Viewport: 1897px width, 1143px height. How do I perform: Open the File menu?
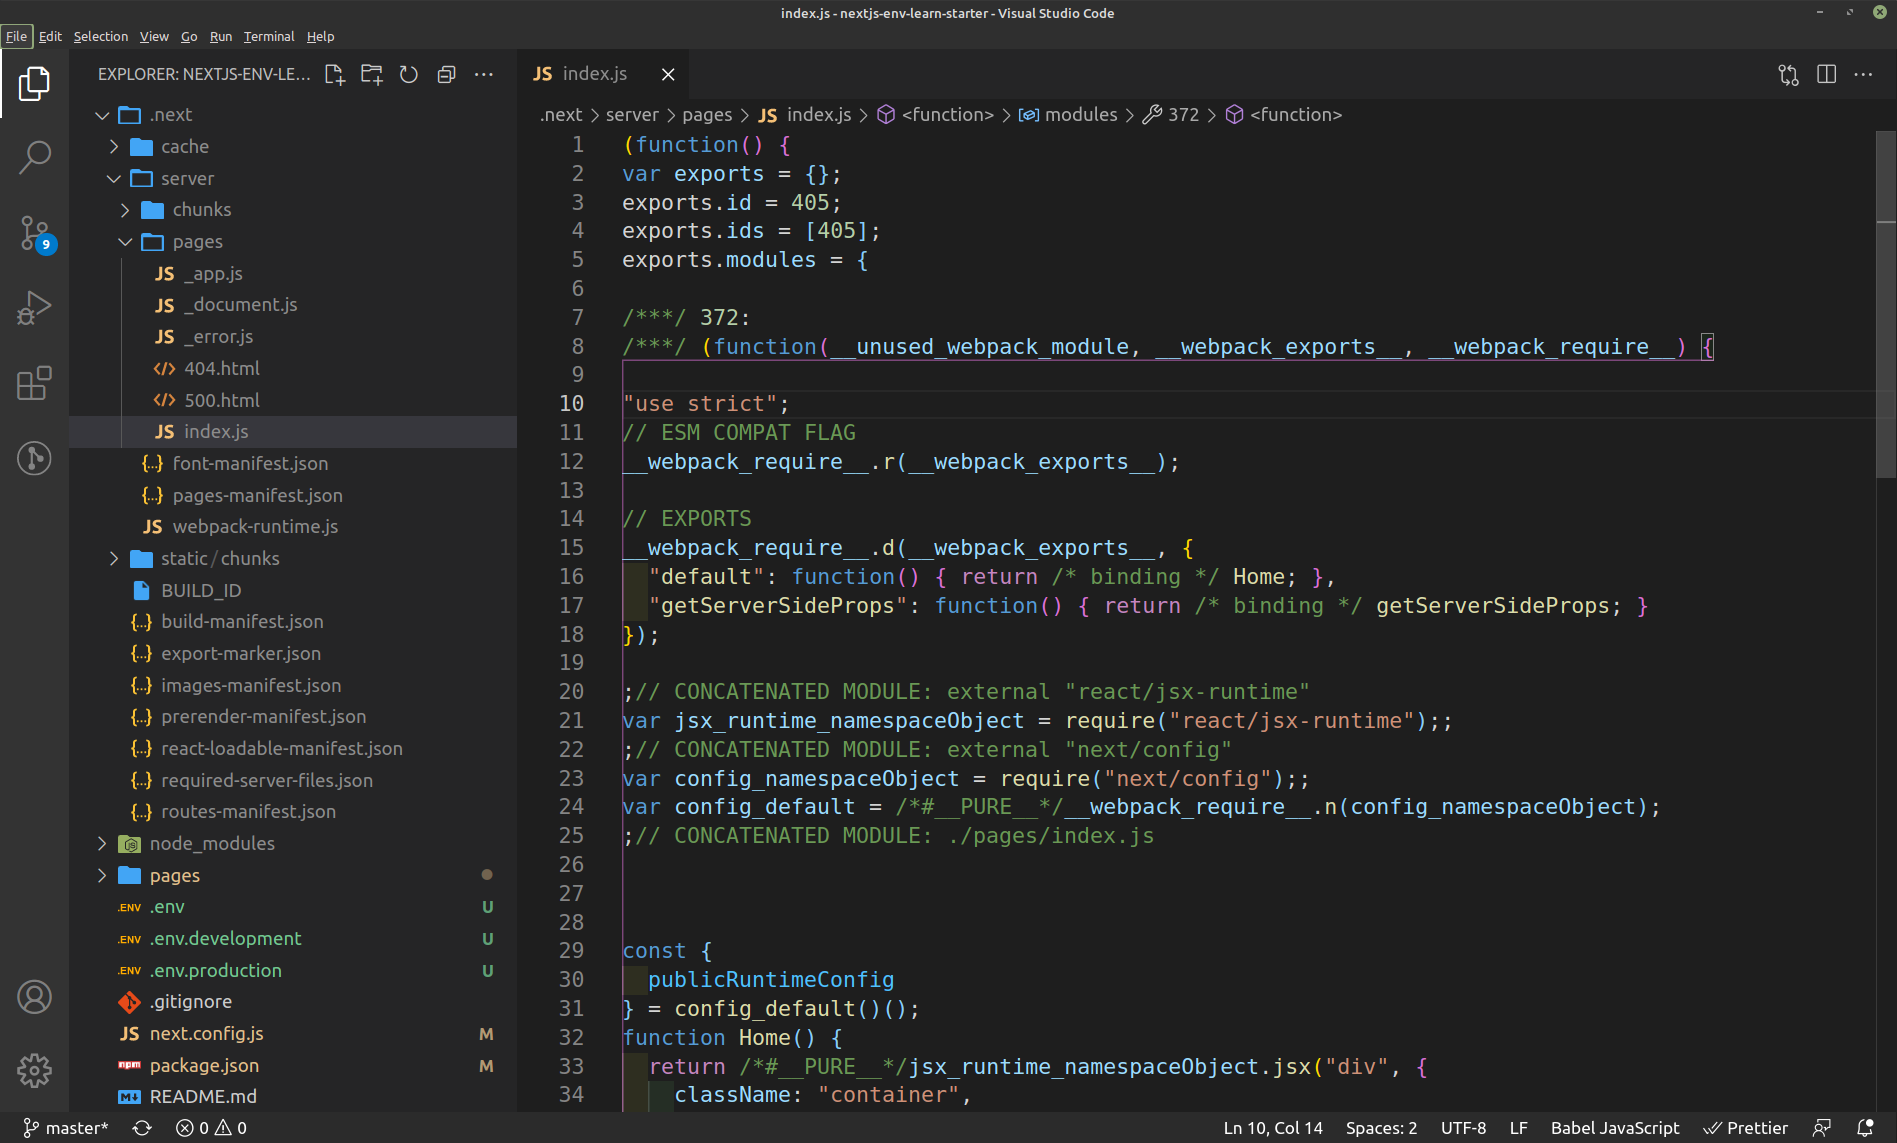pyautogui.click(x=17, y=36)
